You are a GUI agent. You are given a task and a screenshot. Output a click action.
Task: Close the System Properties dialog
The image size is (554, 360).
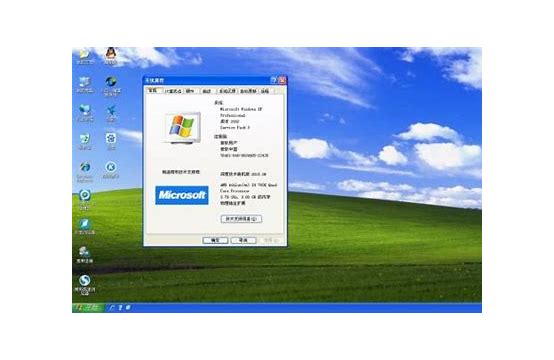[x=282, y=80]
